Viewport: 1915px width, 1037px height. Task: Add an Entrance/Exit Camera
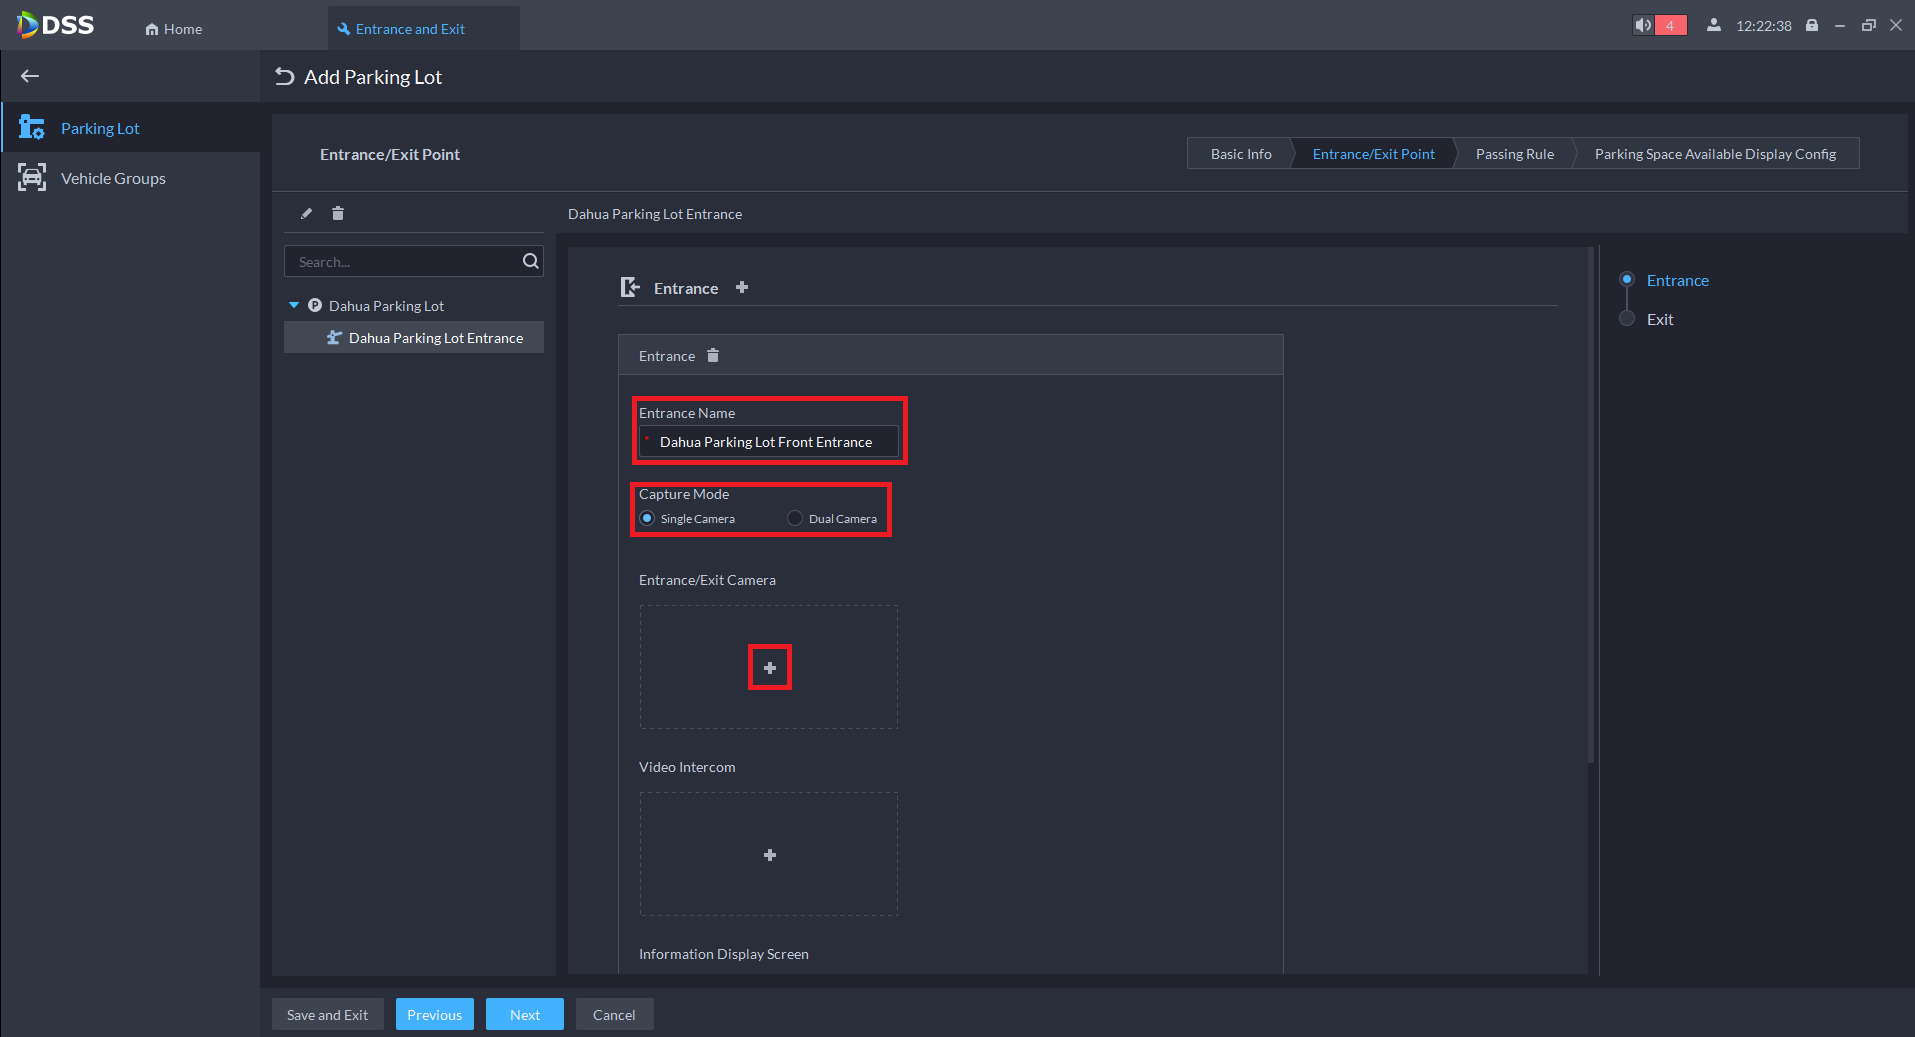pyautogui.click(x=770, y=668)
